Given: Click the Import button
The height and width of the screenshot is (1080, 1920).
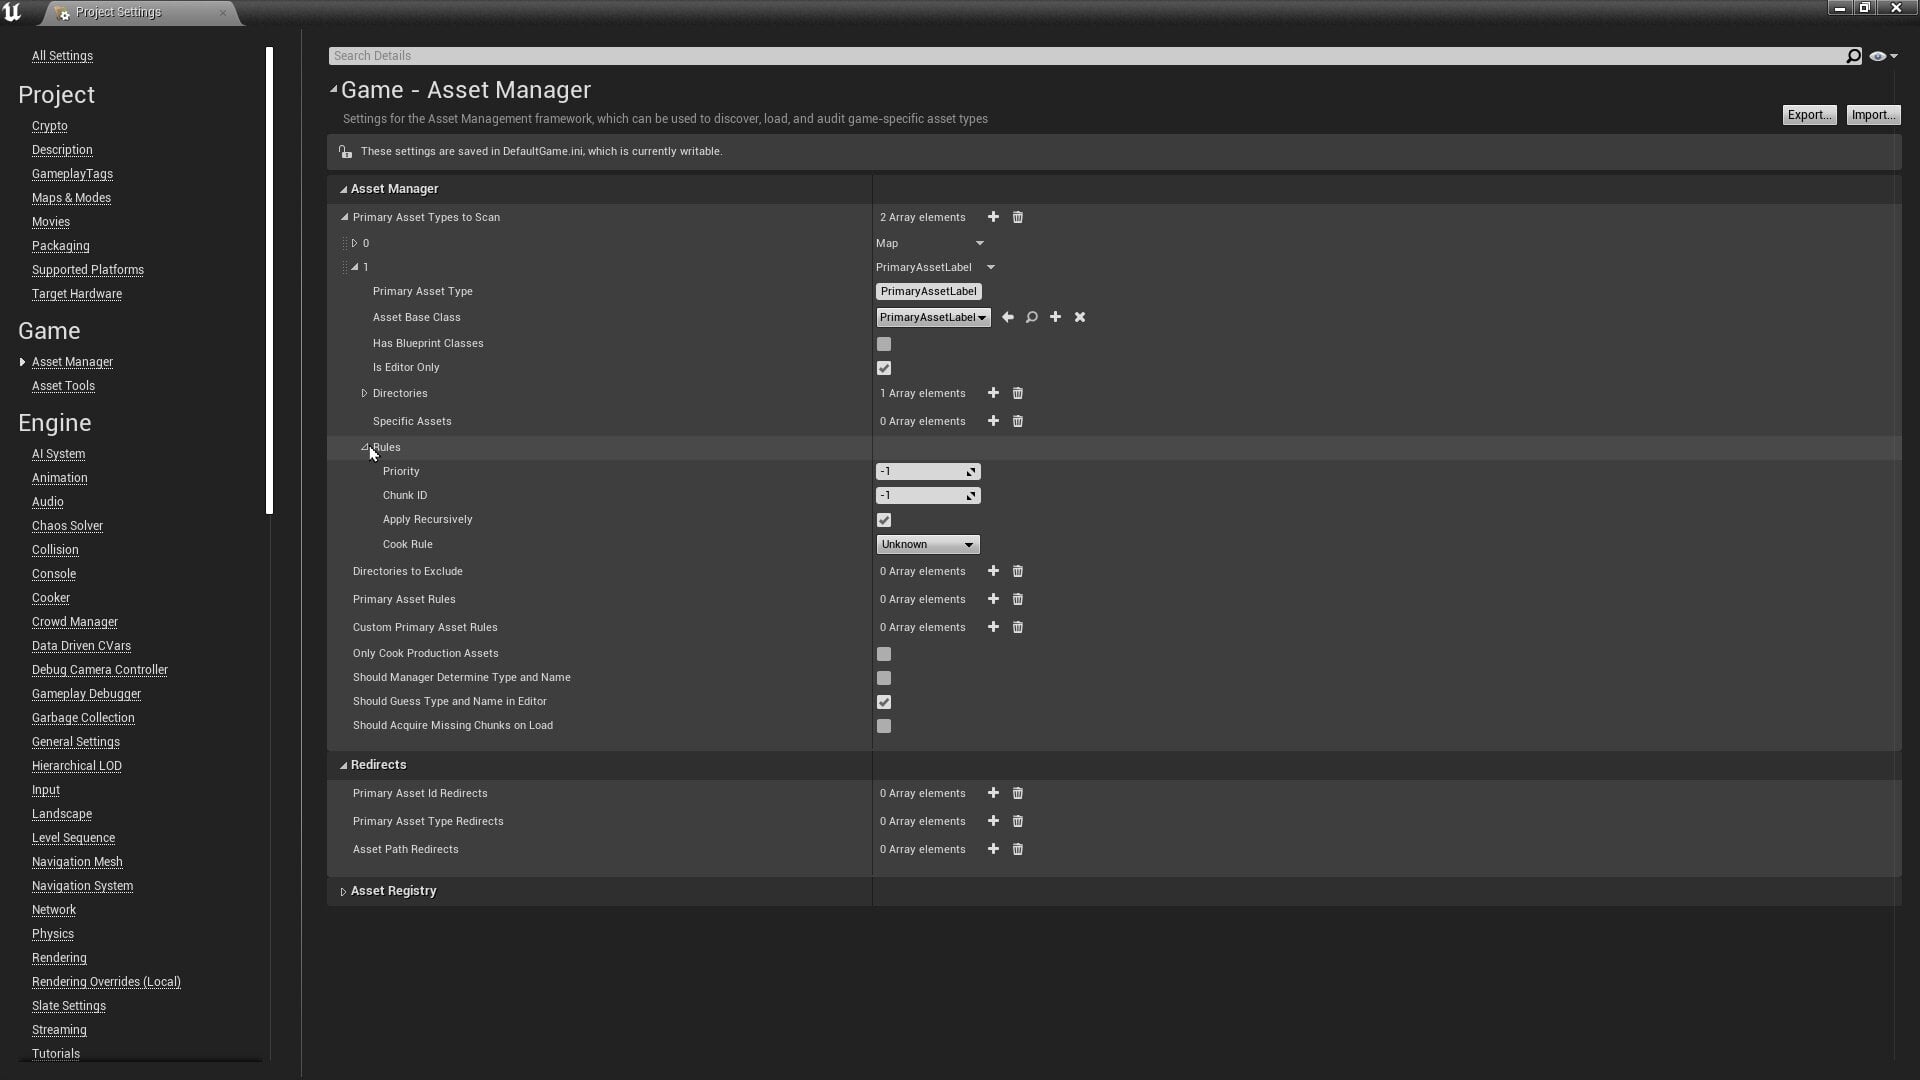Looking at the screenshot, I should coord(1873,115).
